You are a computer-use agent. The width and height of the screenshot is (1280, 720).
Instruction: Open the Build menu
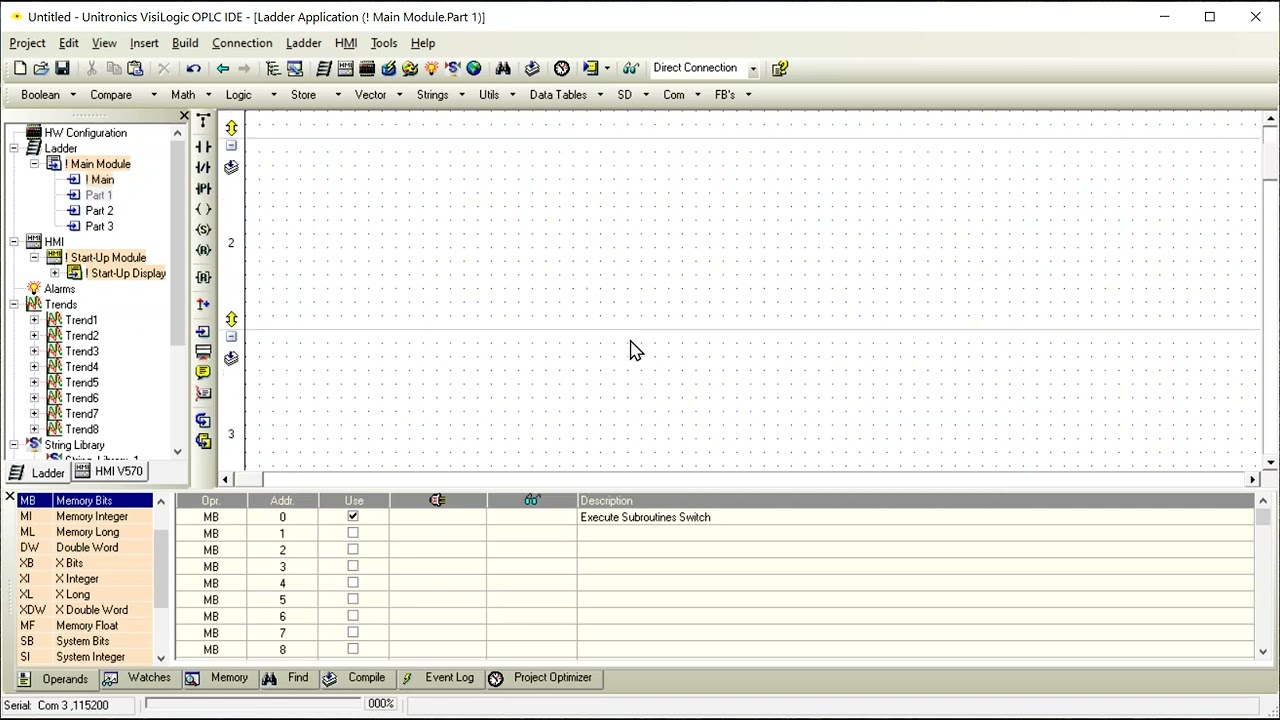185,43
